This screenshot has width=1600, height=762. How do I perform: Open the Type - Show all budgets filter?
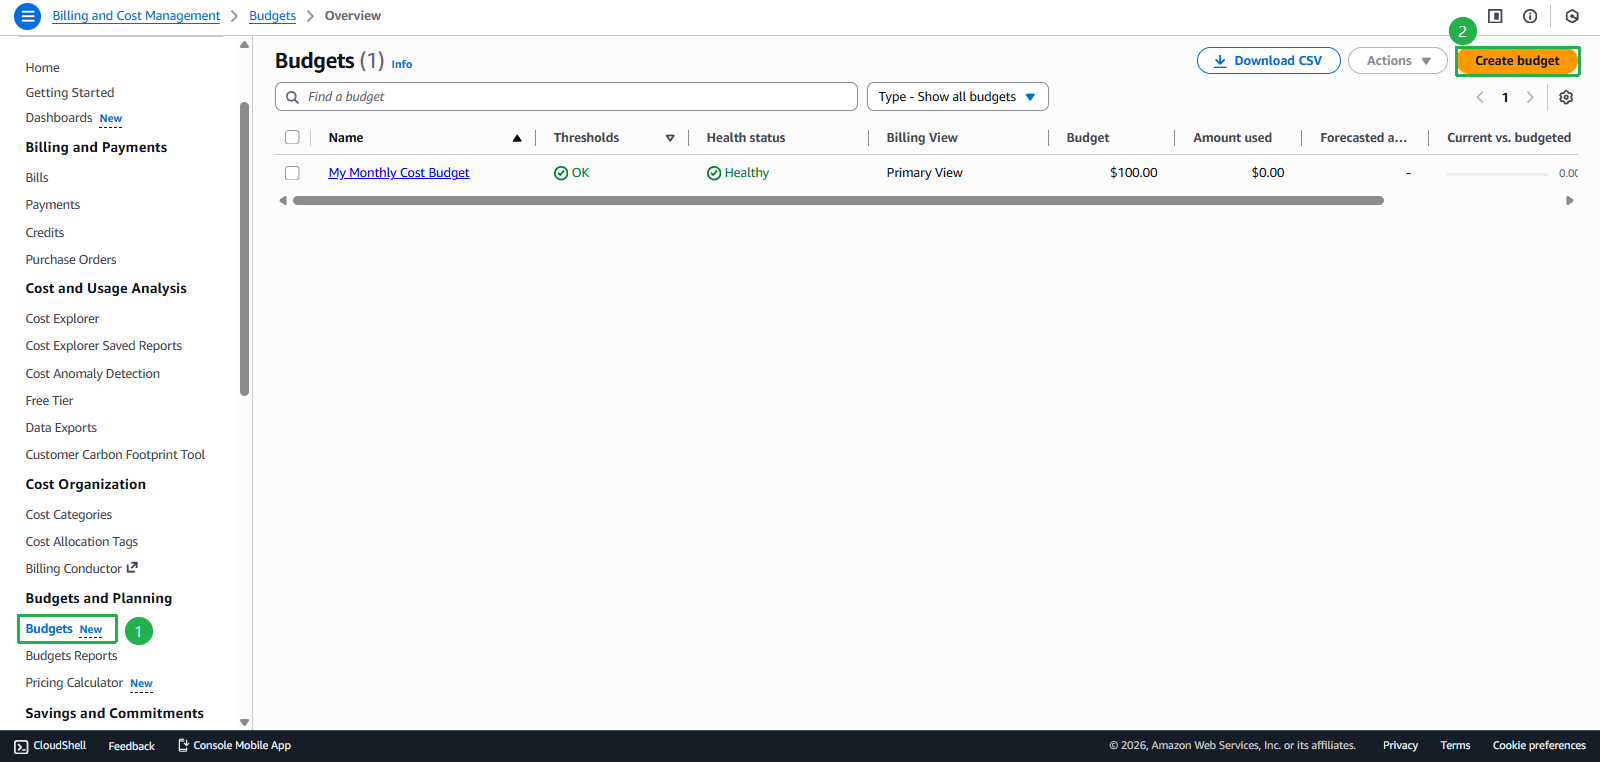pyautogui.click(x=957, y=97)
